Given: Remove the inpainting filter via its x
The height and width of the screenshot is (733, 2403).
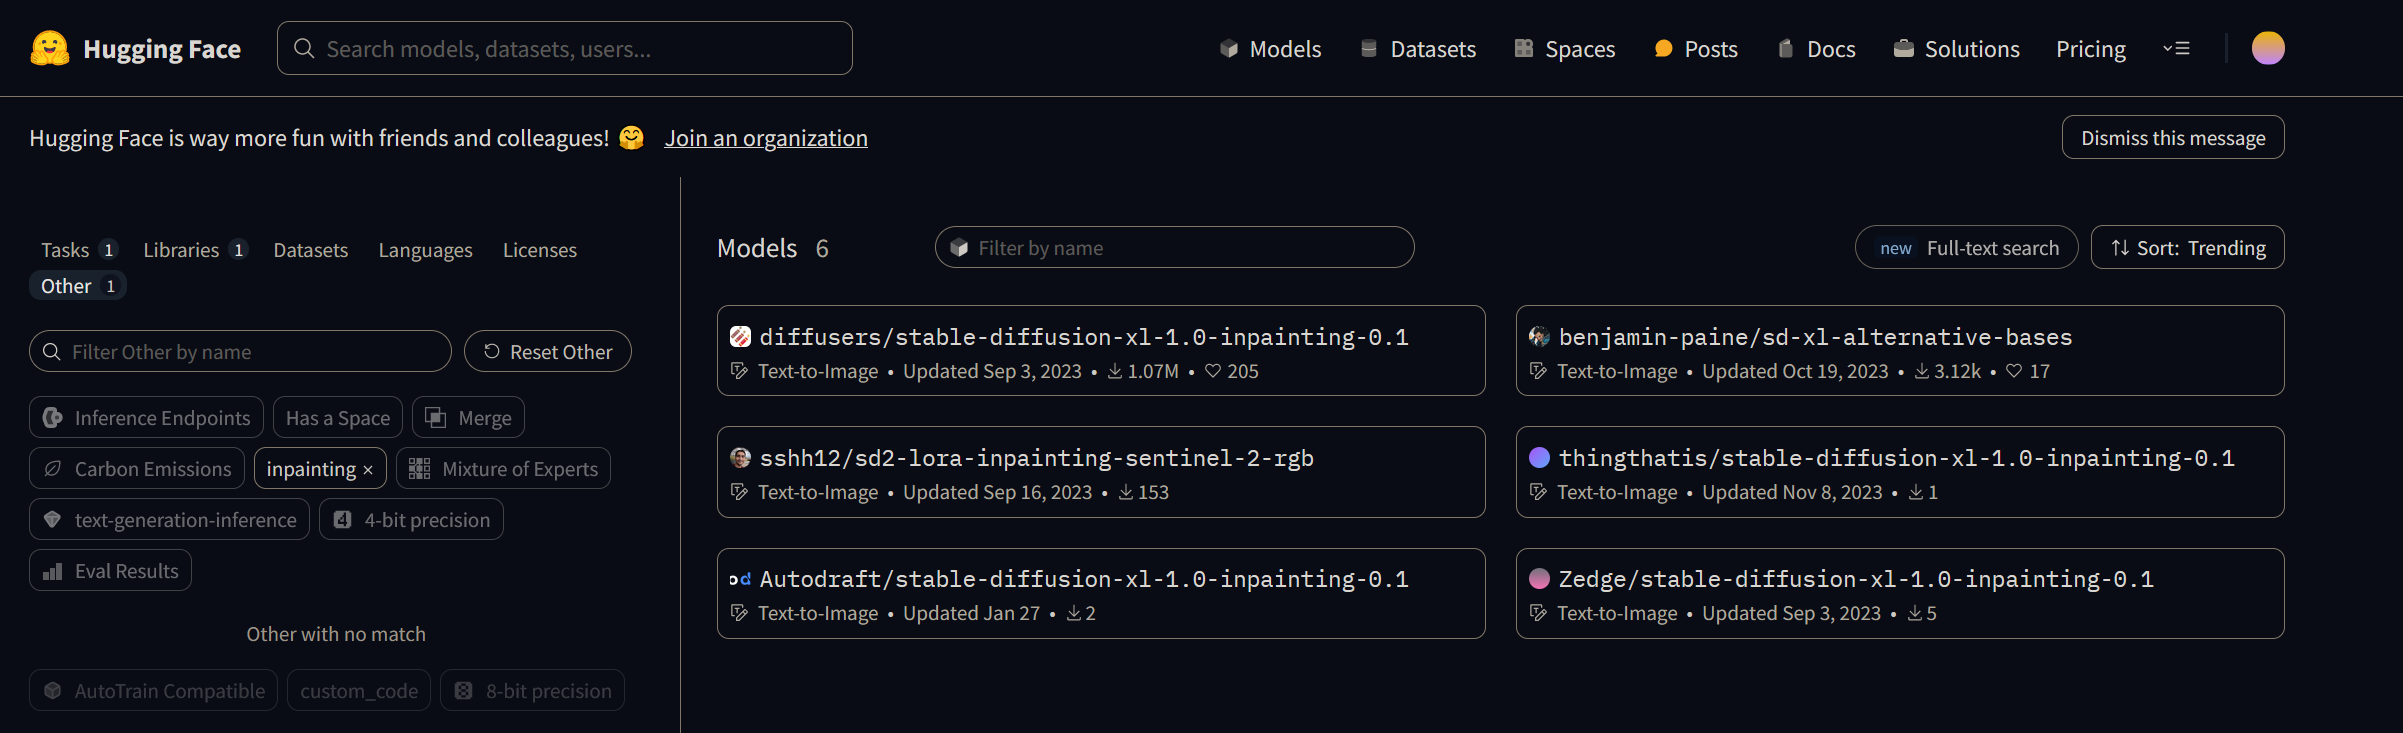Looking at the screenshot, I should coord(368,470).
